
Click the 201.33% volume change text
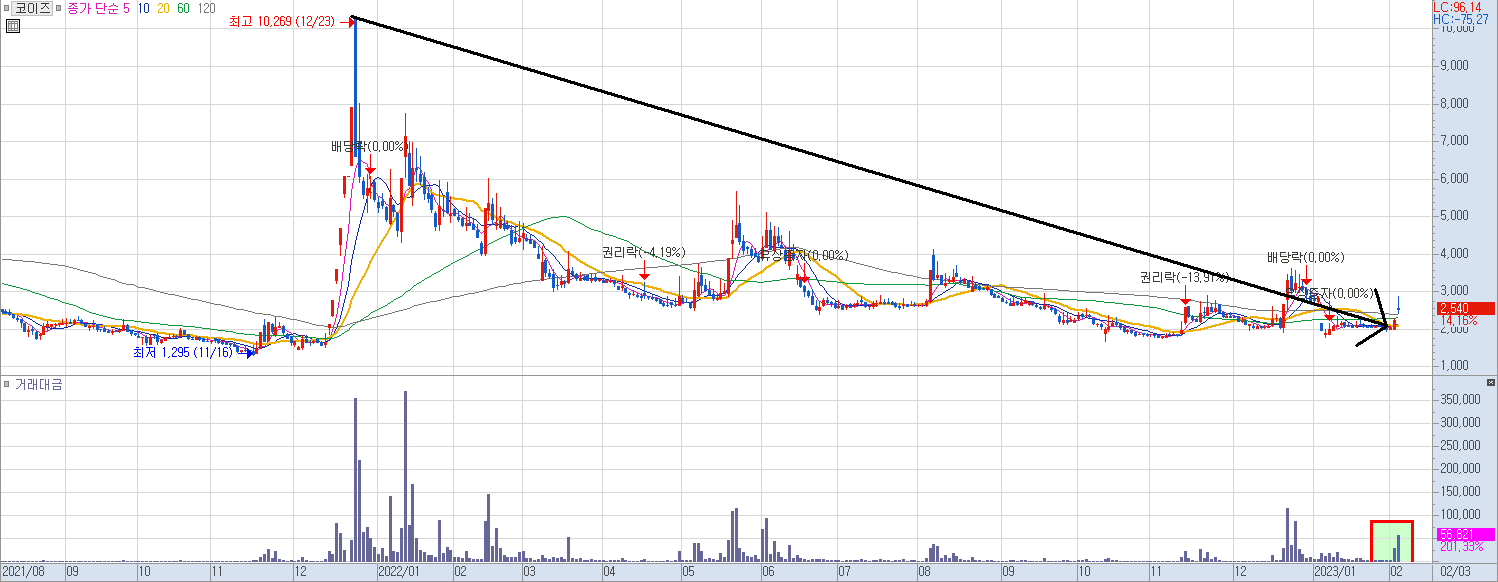coord(1461,546)
